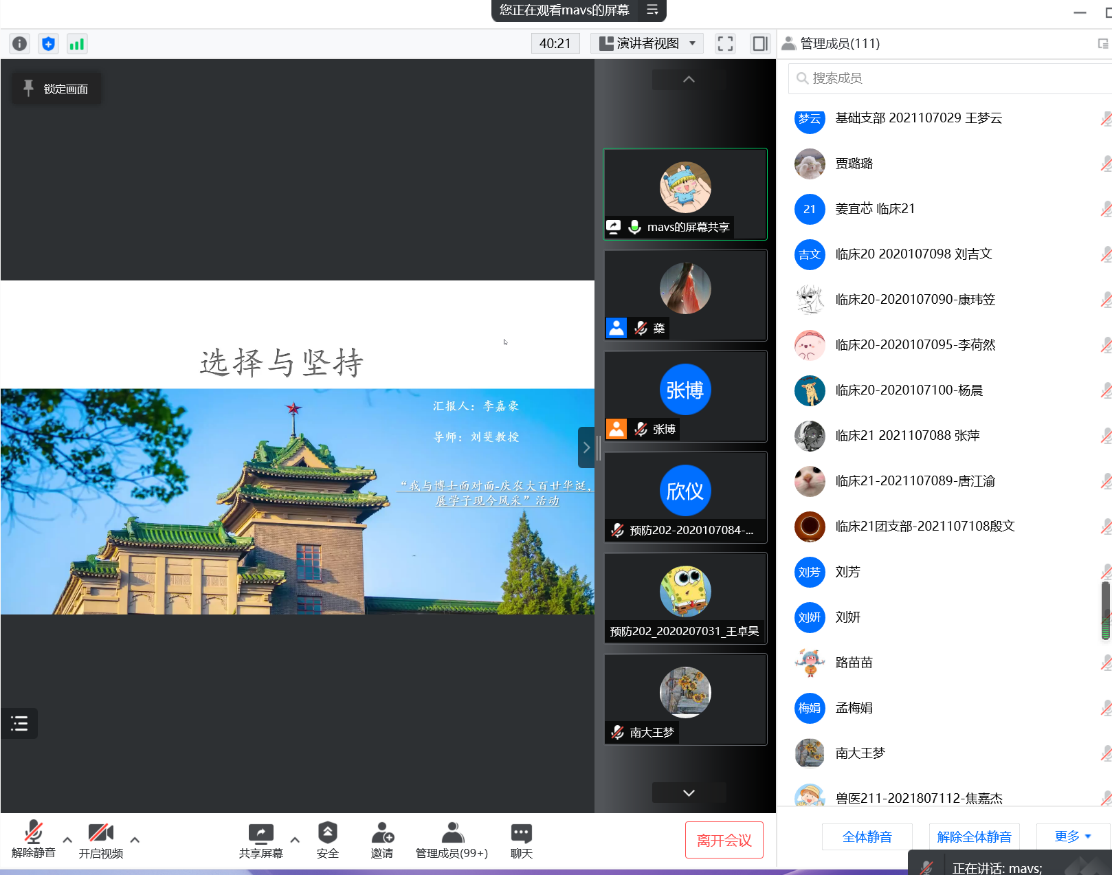Toggle the side panel layout button
Viewport: 1112px width, 875px height.
tap(760, 44)
